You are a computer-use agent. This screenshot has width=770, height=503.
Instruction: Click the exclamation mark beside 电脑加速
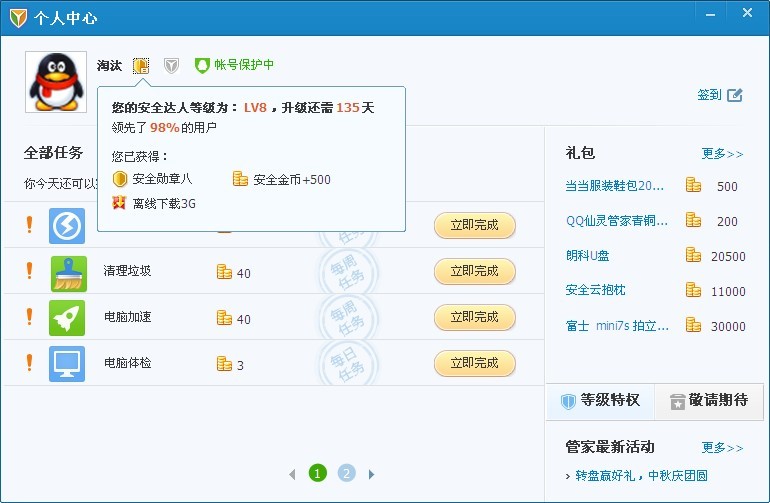29,317
